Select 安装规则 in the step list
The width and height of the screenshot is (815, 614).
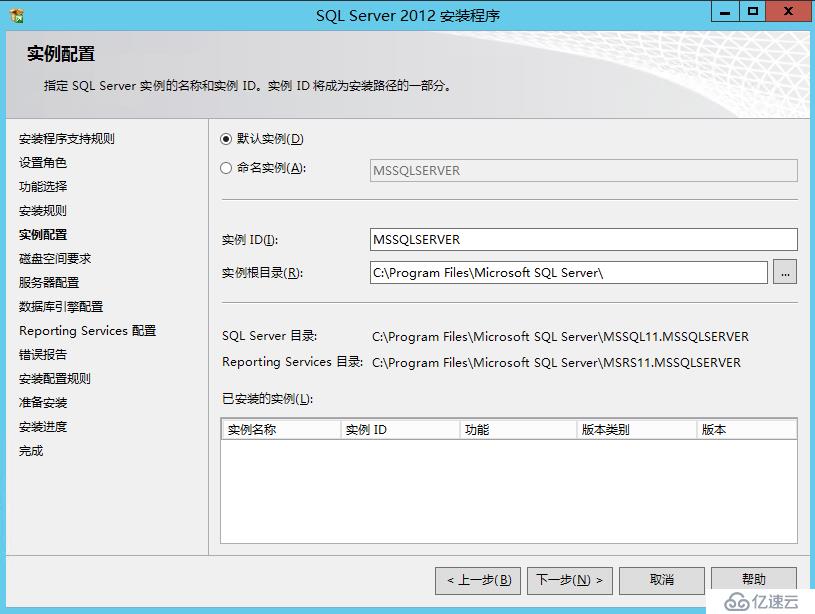click(43, 211)
